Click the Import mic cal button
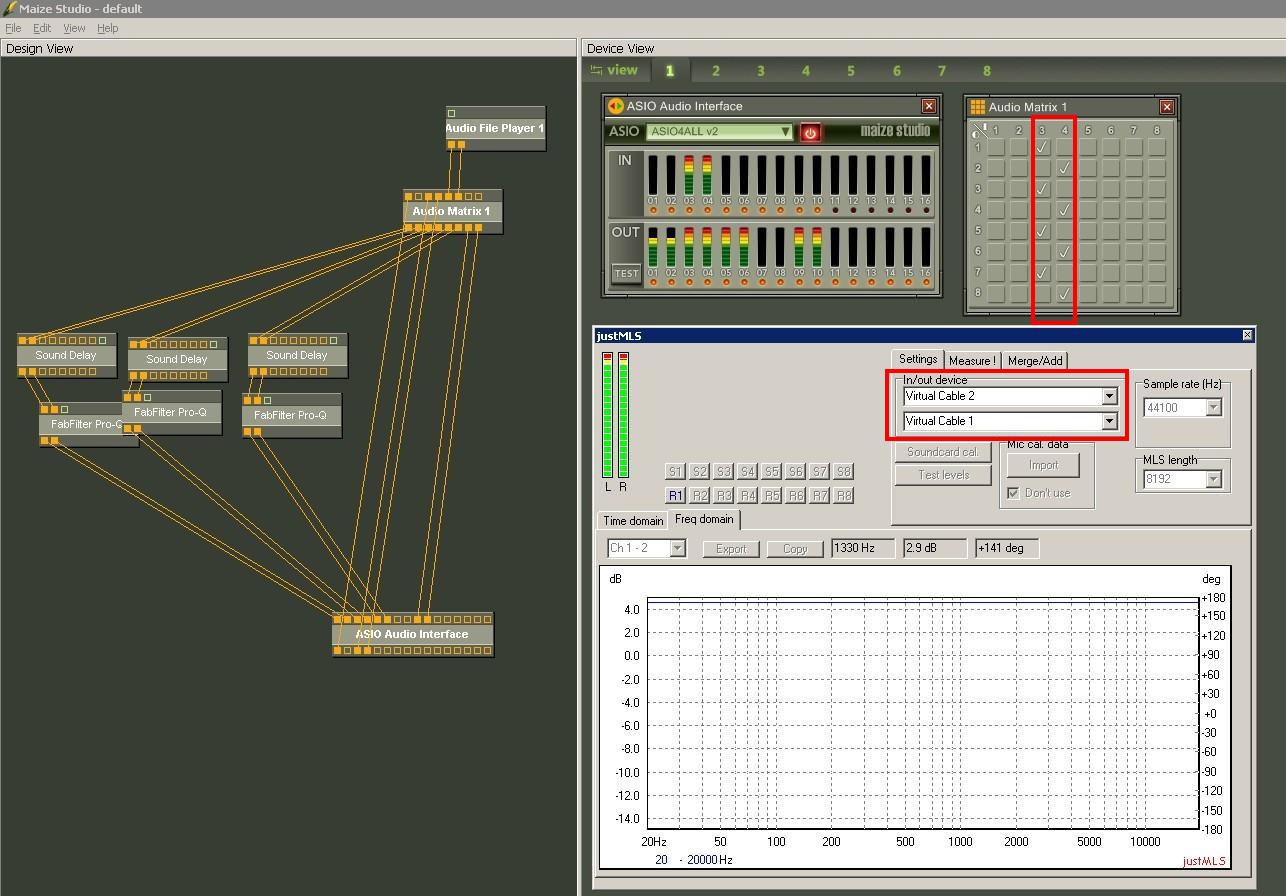This screenshot has height=896, width=1286. 1042,465
